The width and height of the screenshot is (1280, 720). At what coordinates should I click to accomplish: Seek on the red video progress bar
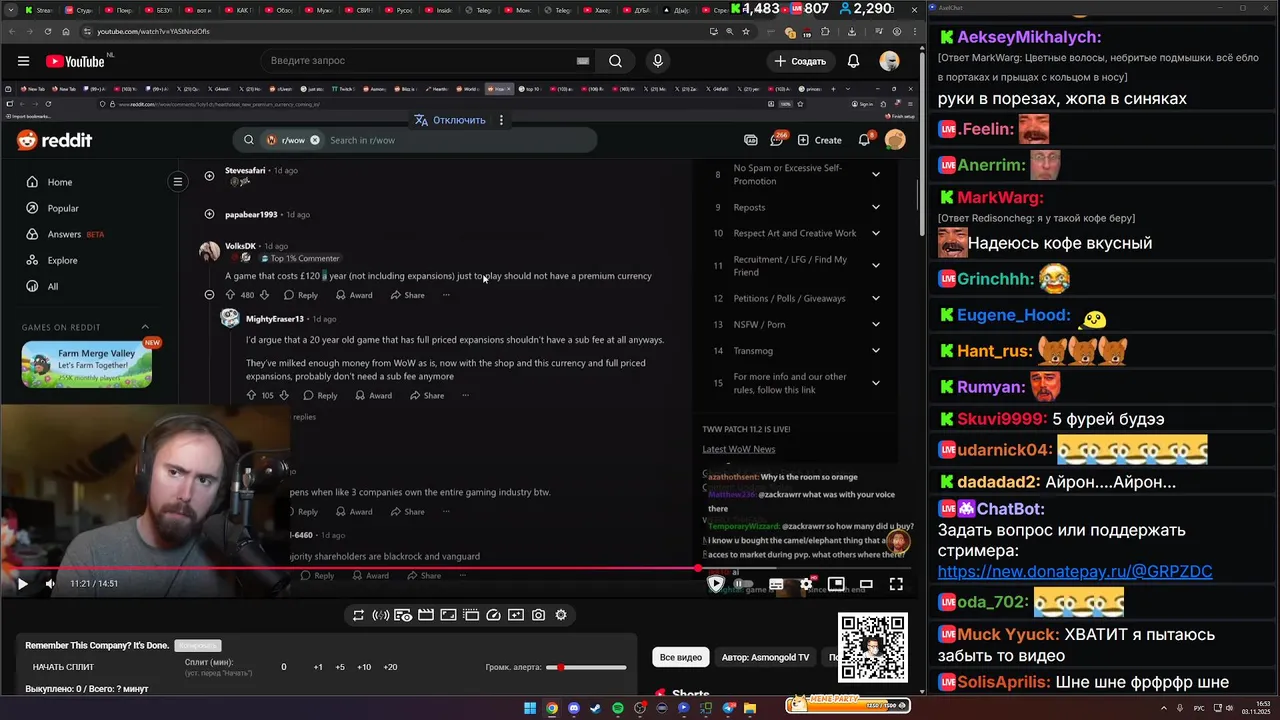[x=457, y=568]
